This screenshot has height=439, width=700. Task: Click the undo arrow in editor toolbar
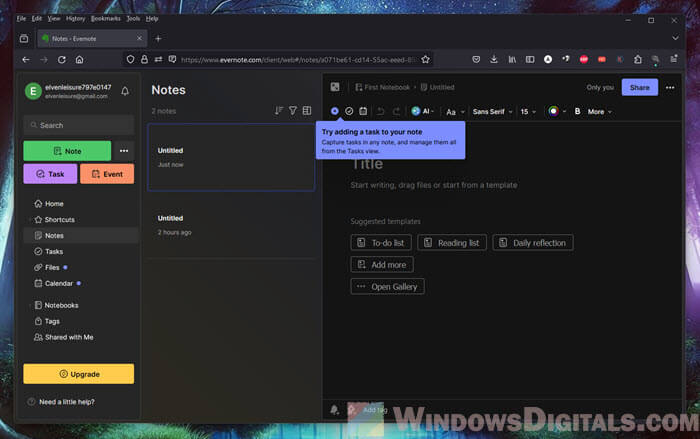[x=381, y=111]
